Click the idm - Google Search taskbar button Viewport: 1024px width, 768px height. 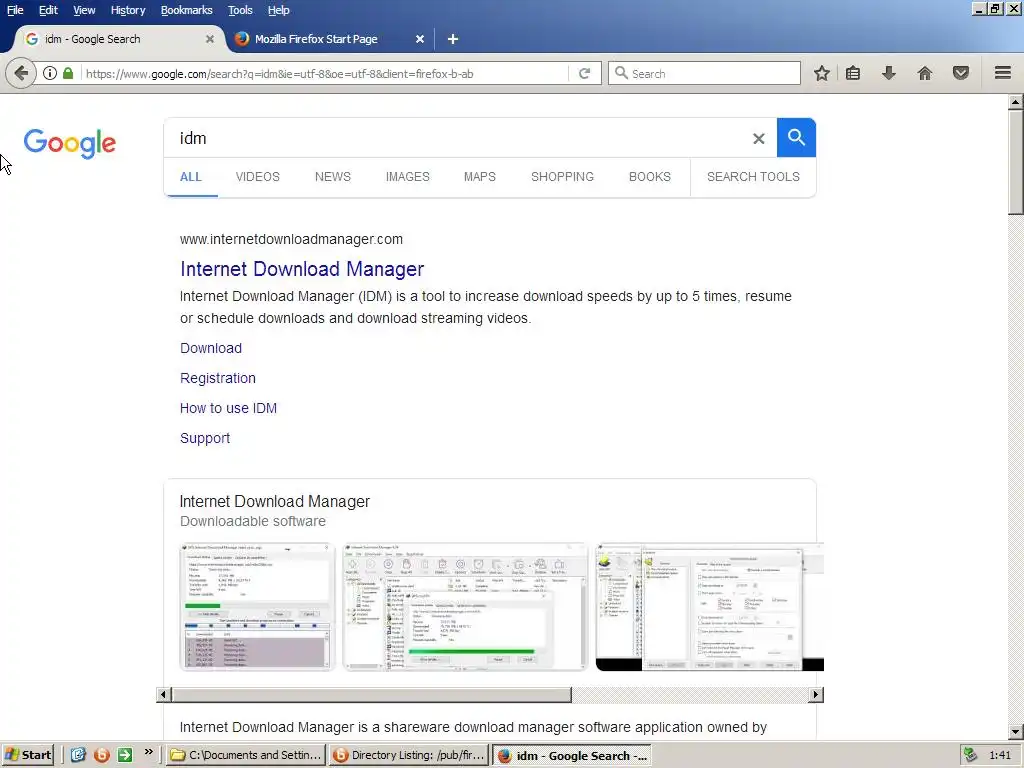click(572, 756)
